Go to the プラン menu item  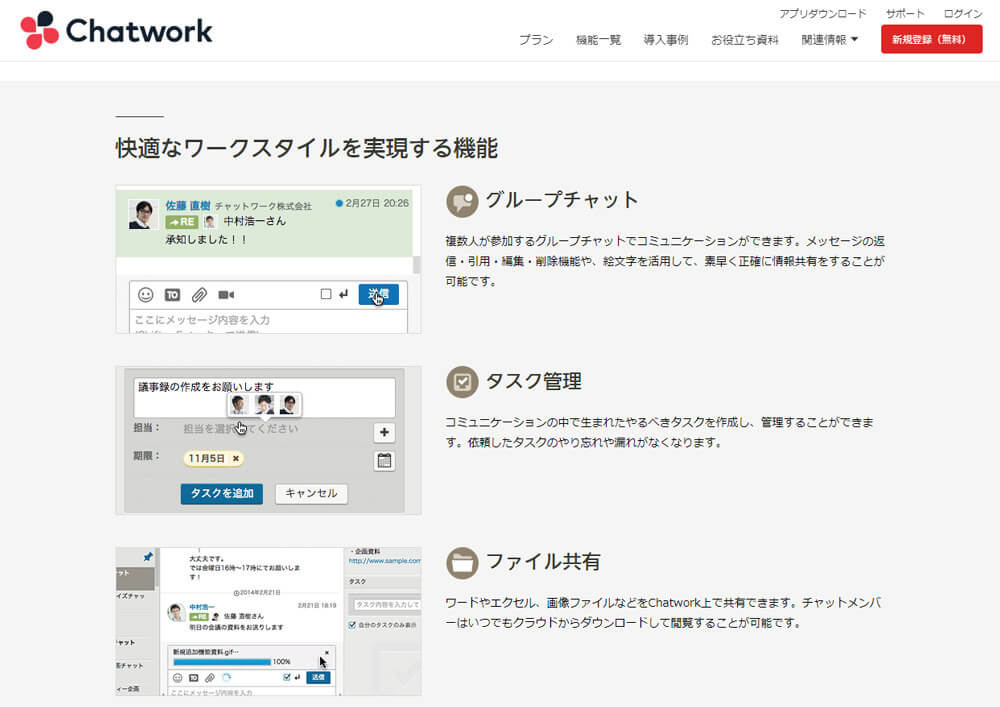536,40
